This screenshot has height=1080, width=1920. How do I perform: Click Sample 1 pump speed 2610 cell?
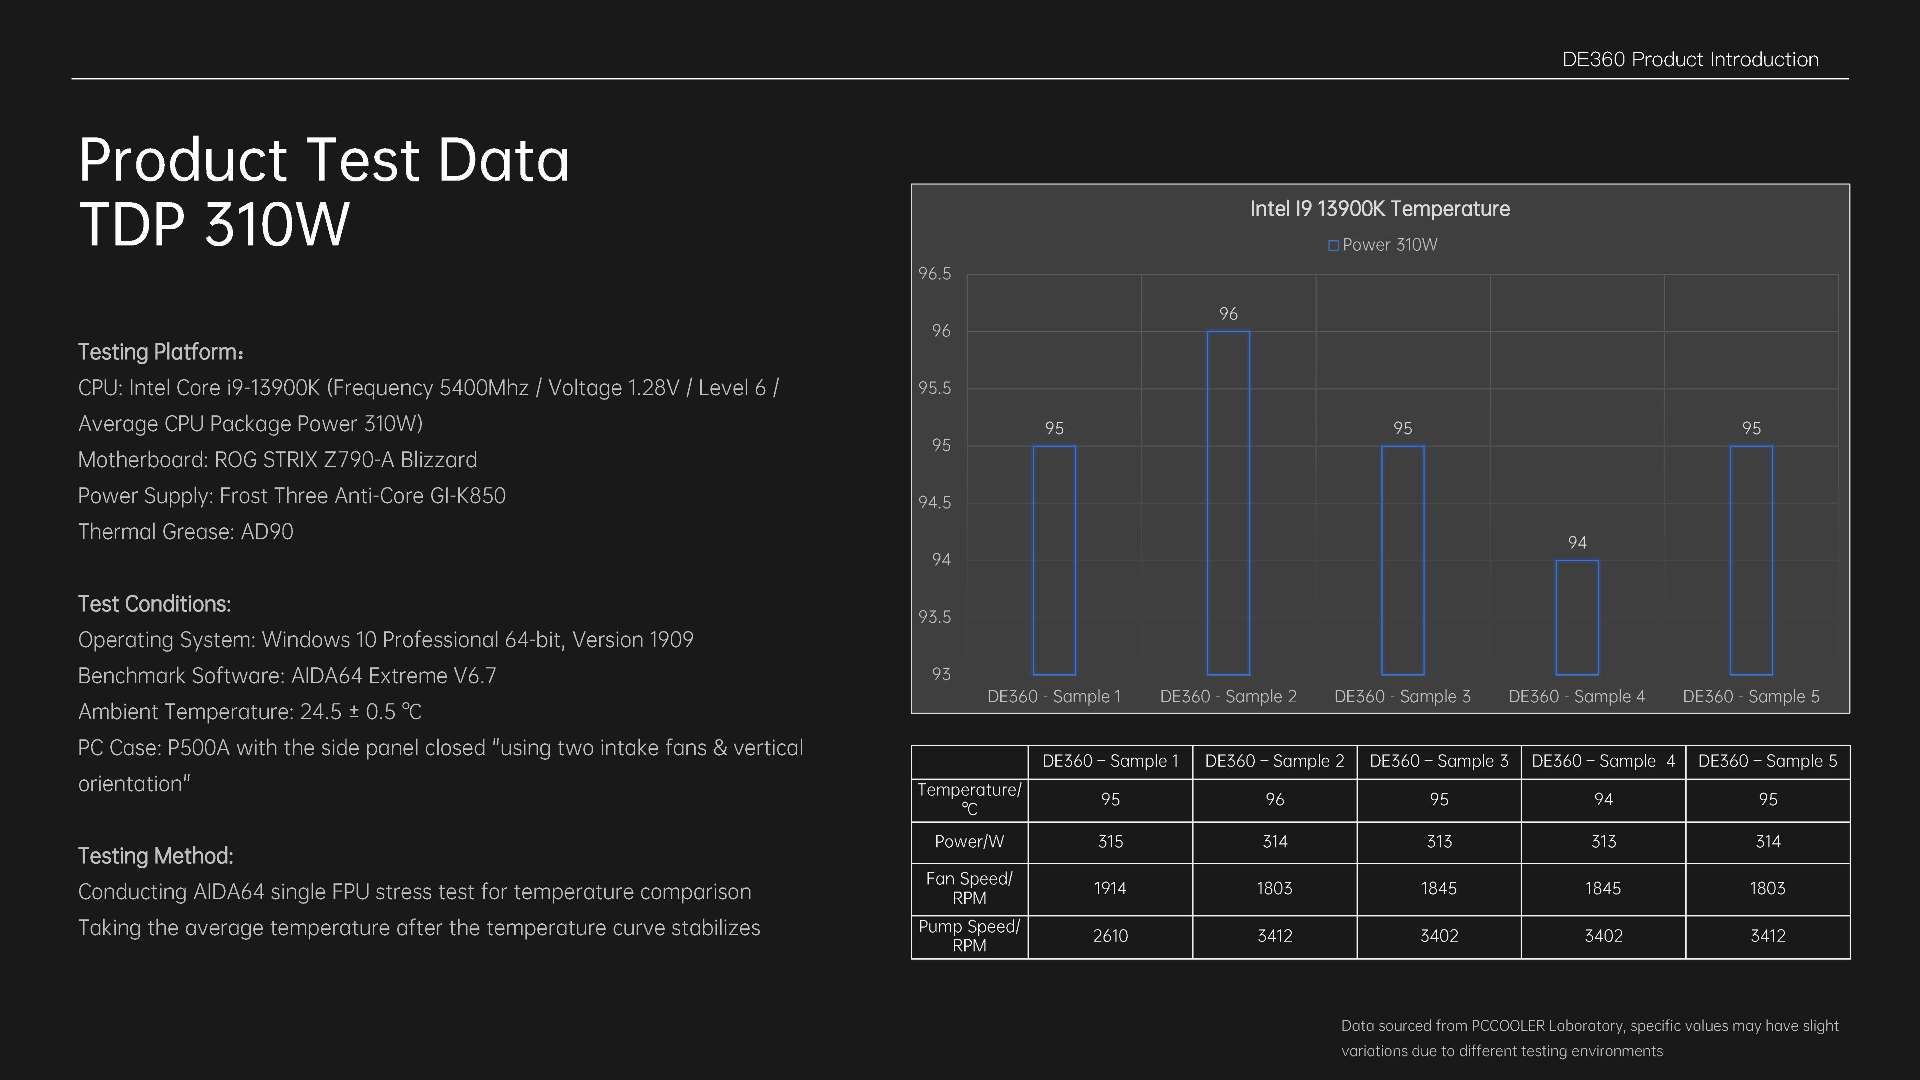point(1110,936)
